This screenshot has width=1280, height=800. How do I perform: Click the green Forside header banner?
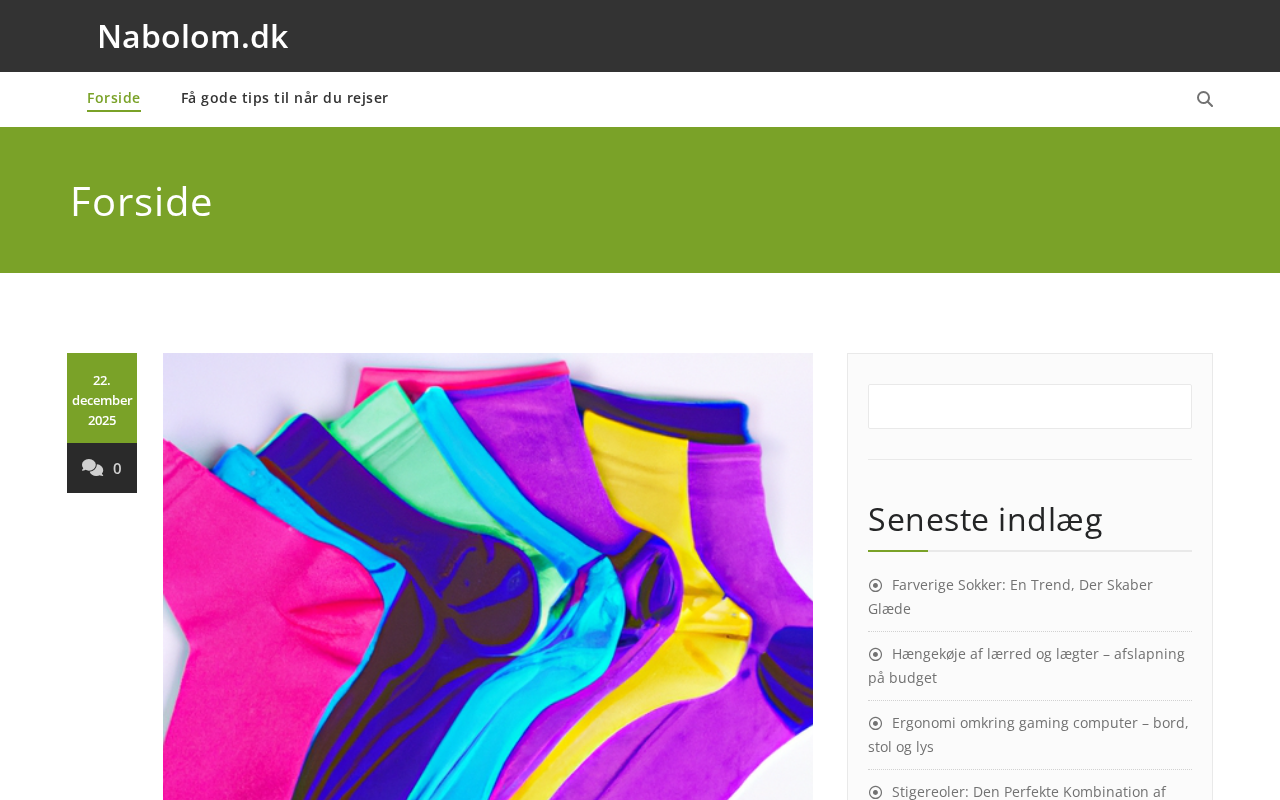(640, 200)
